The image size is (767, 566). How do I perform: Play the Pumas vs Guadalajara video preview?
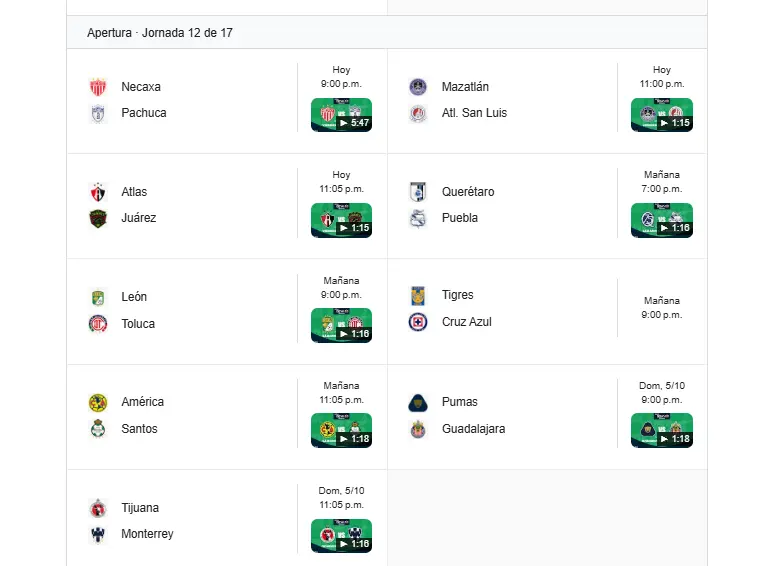662,430
